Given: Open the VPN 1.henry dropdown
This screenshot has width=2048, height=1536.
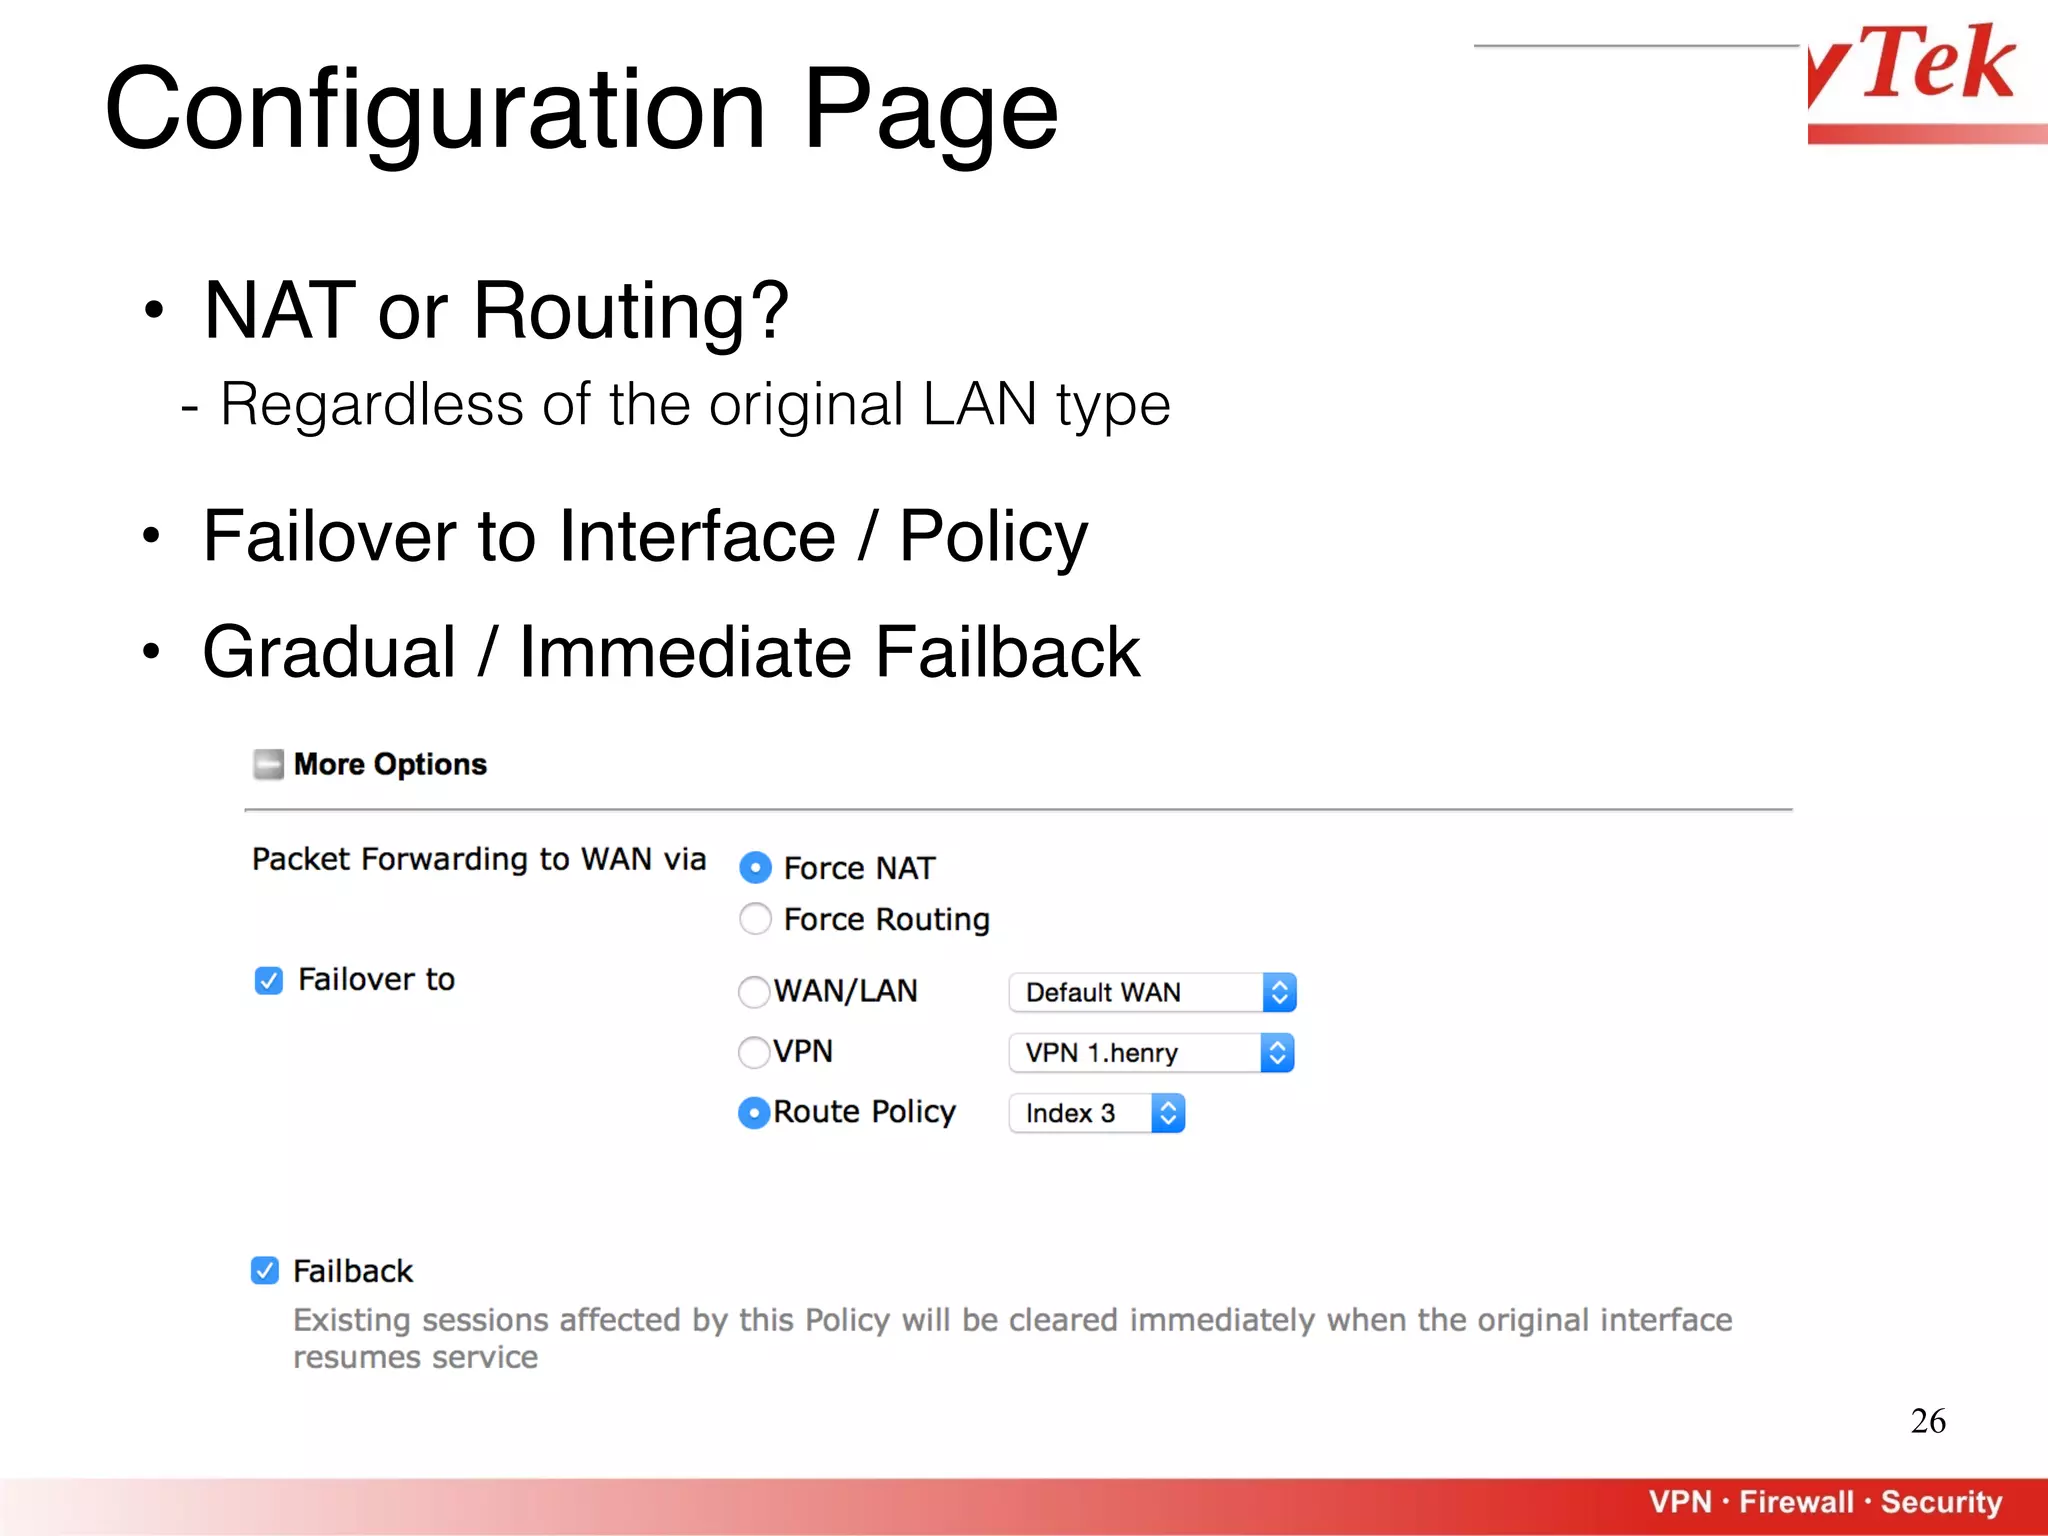Looking at the screenshot, I should [x=1152, y=1053].
